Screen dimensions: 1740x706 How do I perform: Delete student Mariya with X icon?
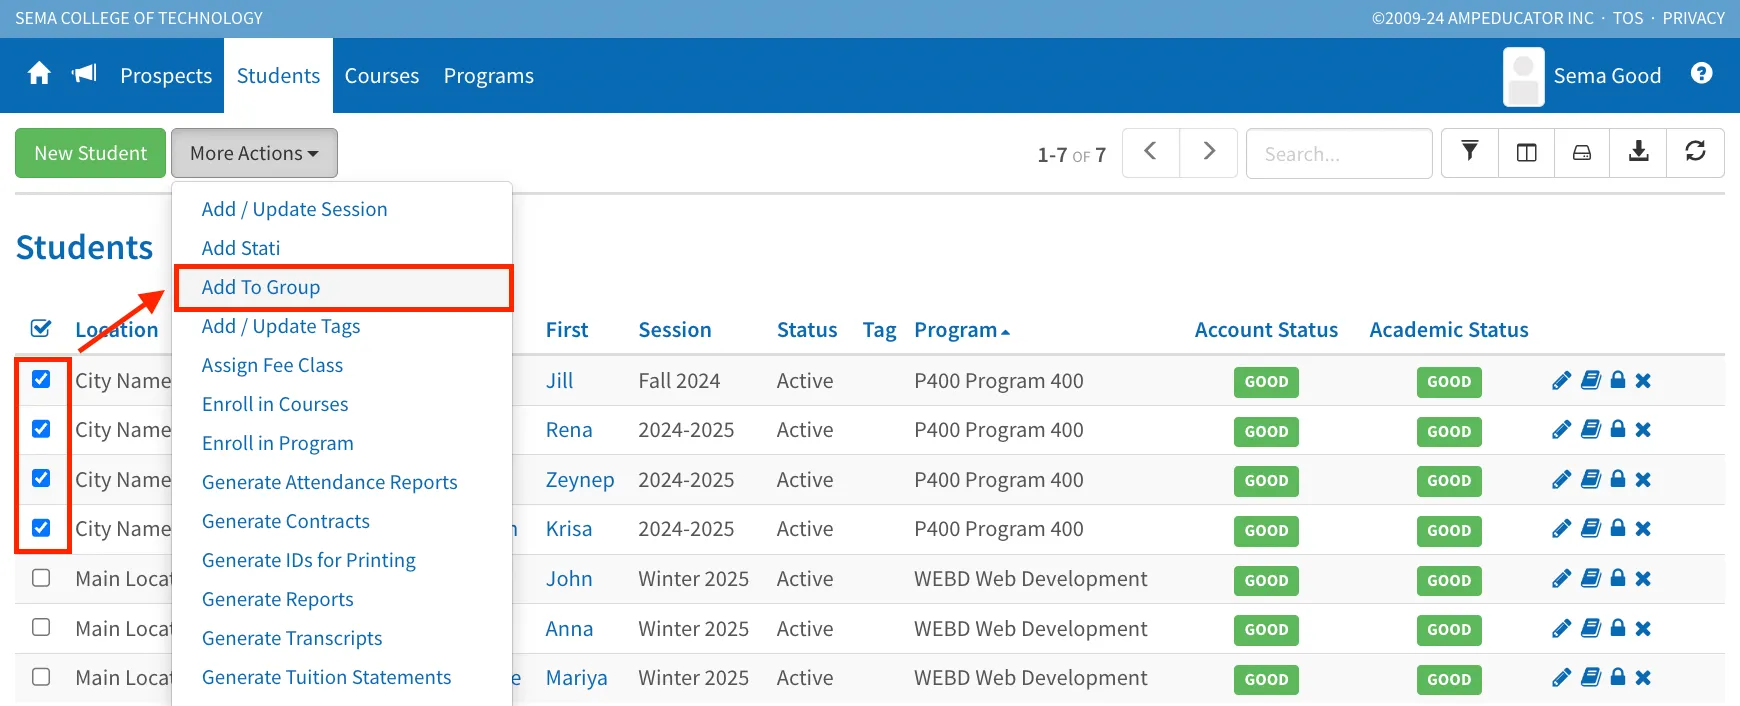tap(1643, 678)
